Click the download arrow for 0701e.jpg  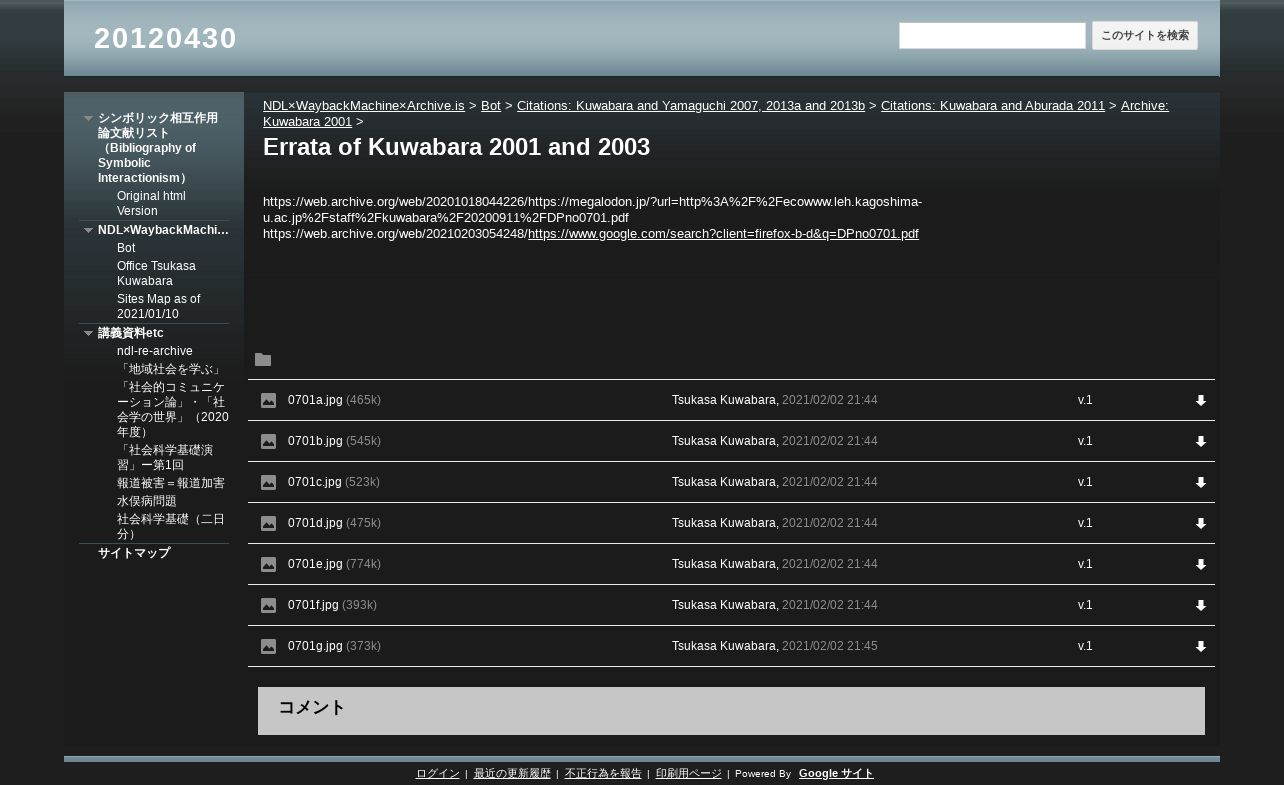[1201, 565]
